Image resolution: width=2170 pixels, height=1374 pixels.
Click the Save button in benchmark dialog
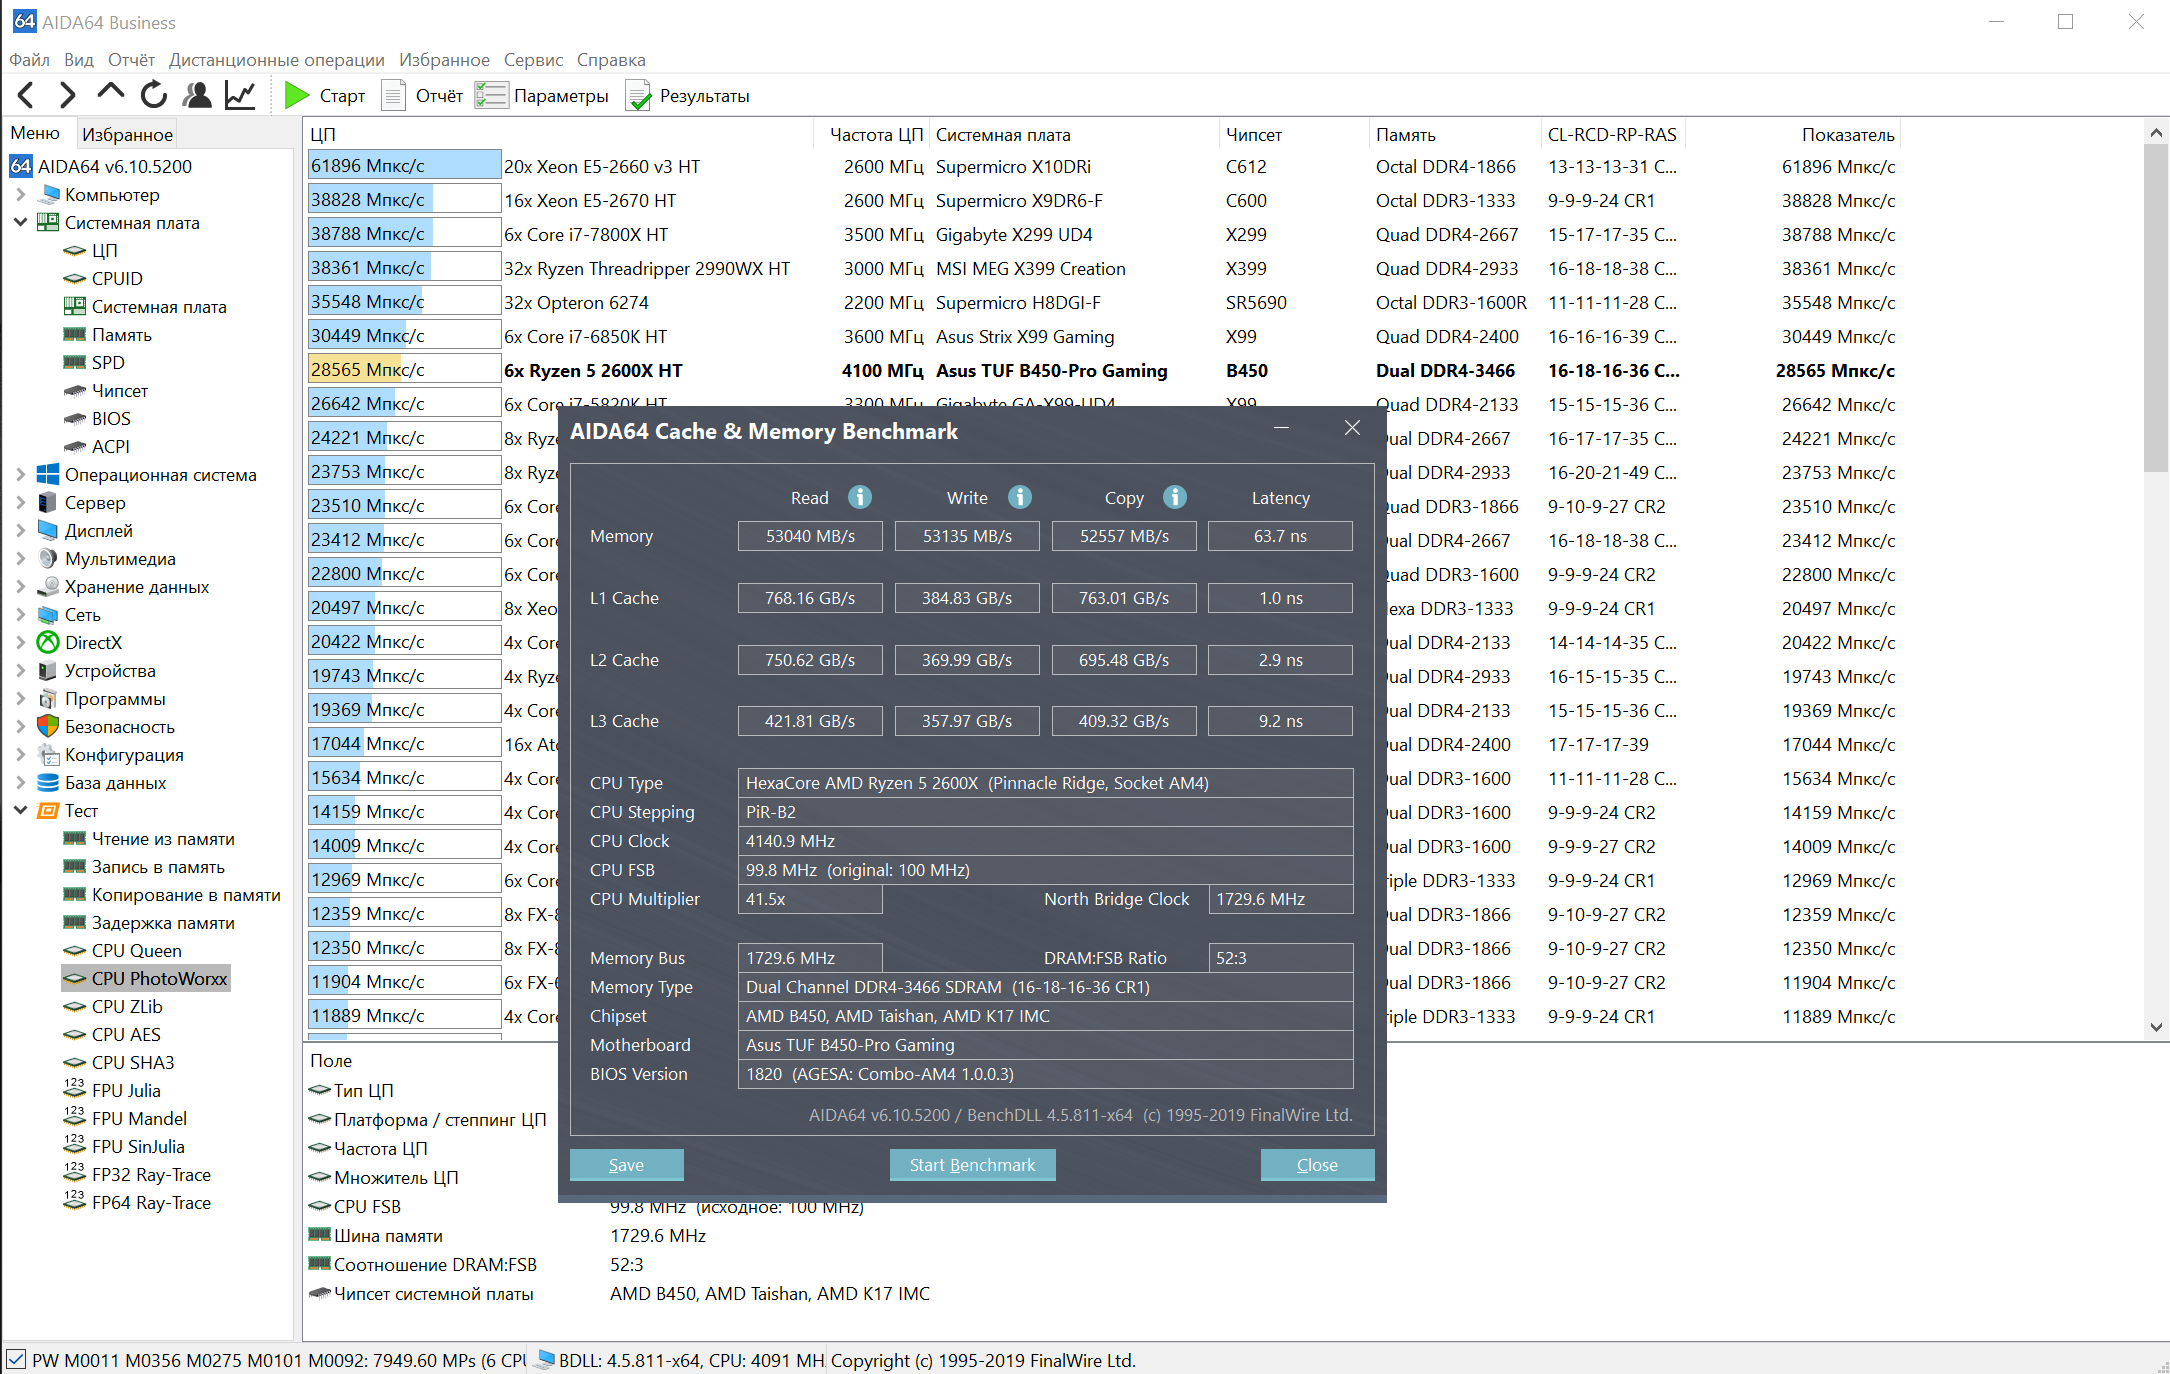[x=626, y=1165]
